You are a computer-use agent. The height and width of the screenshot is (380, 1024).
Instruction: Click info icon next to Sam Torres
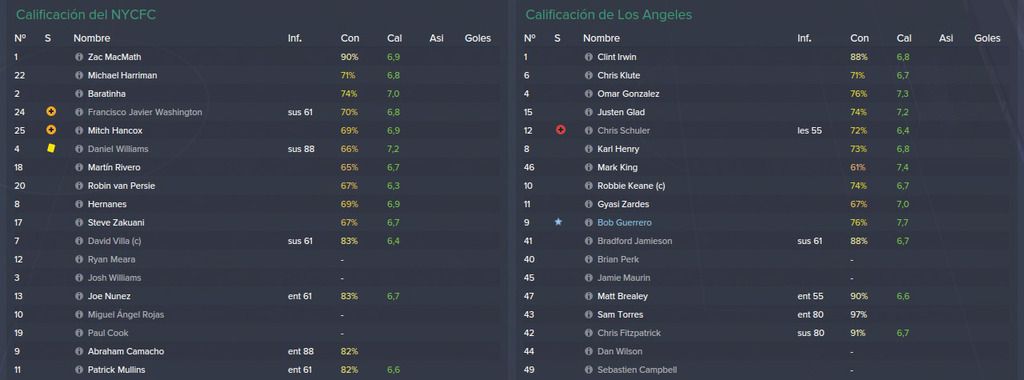tap(588, 315)
